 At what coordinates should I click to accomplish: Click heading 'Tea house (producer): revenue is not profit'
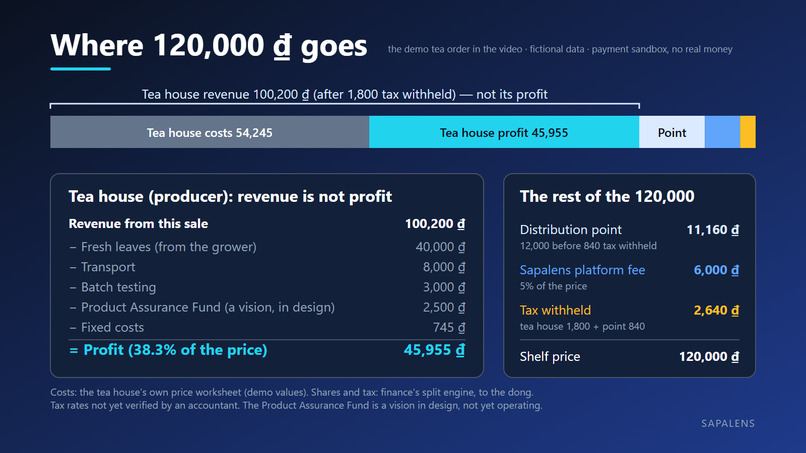230,196
